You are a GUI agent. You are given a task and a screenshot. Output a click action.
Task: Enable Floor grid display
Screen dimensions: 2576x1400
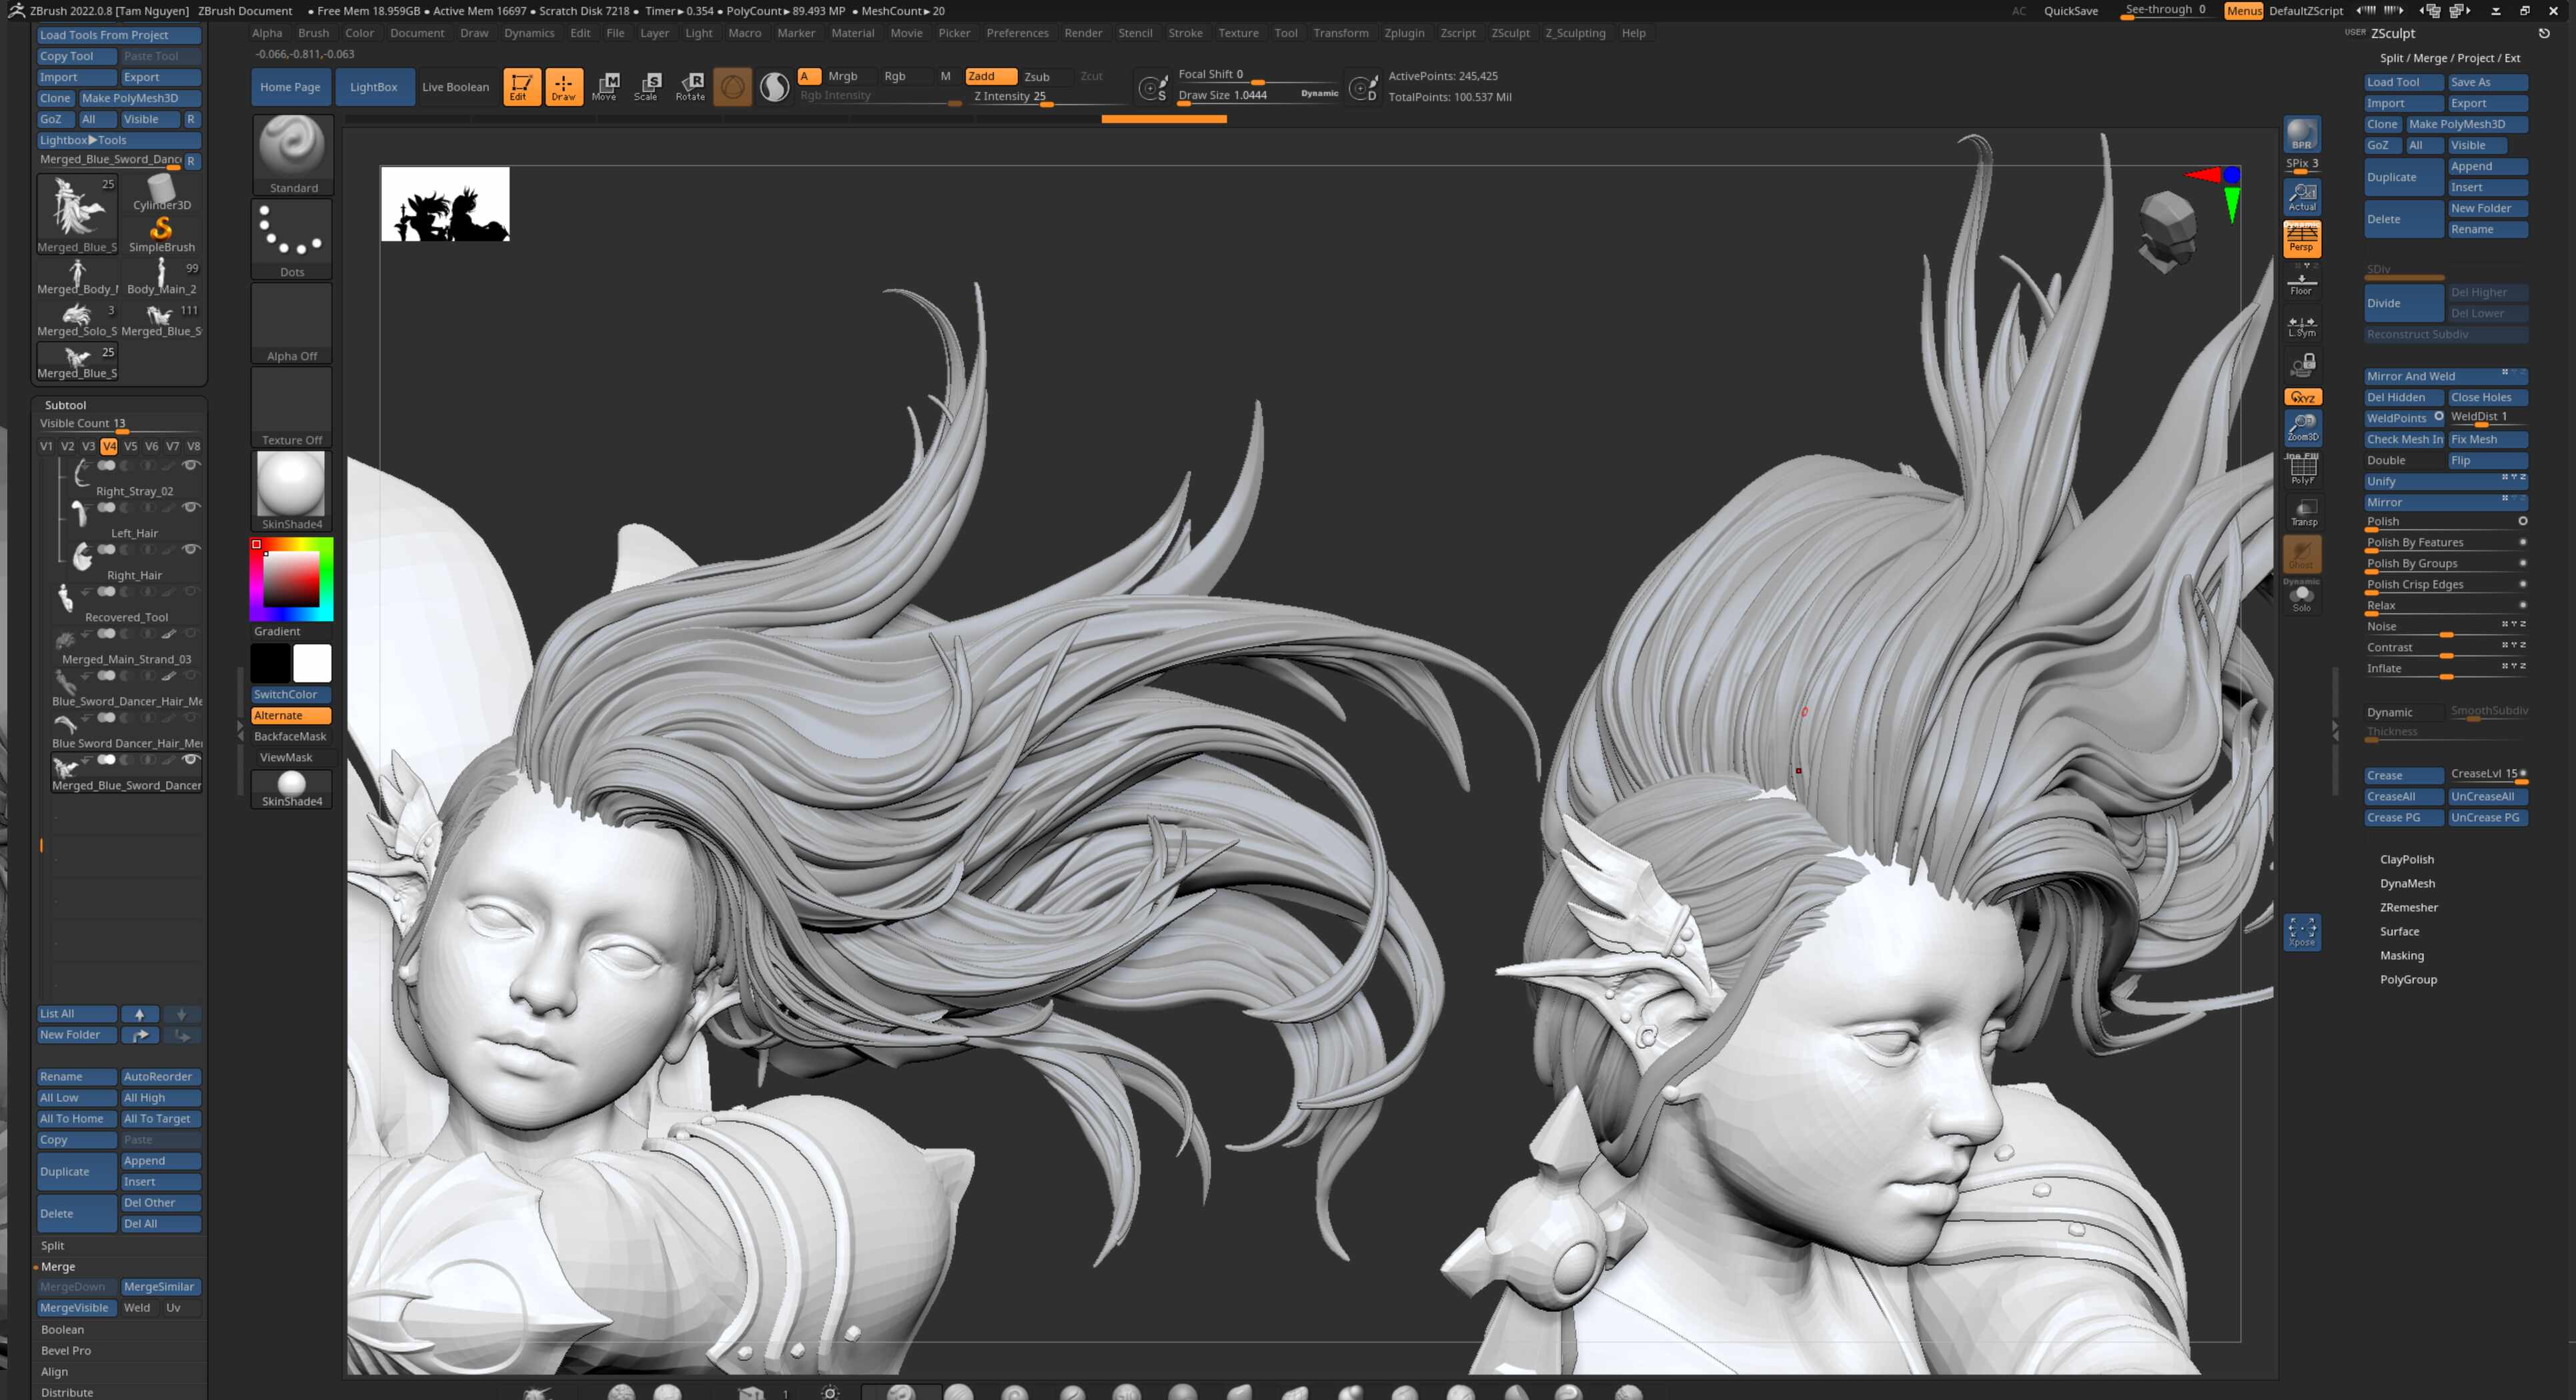[2302, 283]
